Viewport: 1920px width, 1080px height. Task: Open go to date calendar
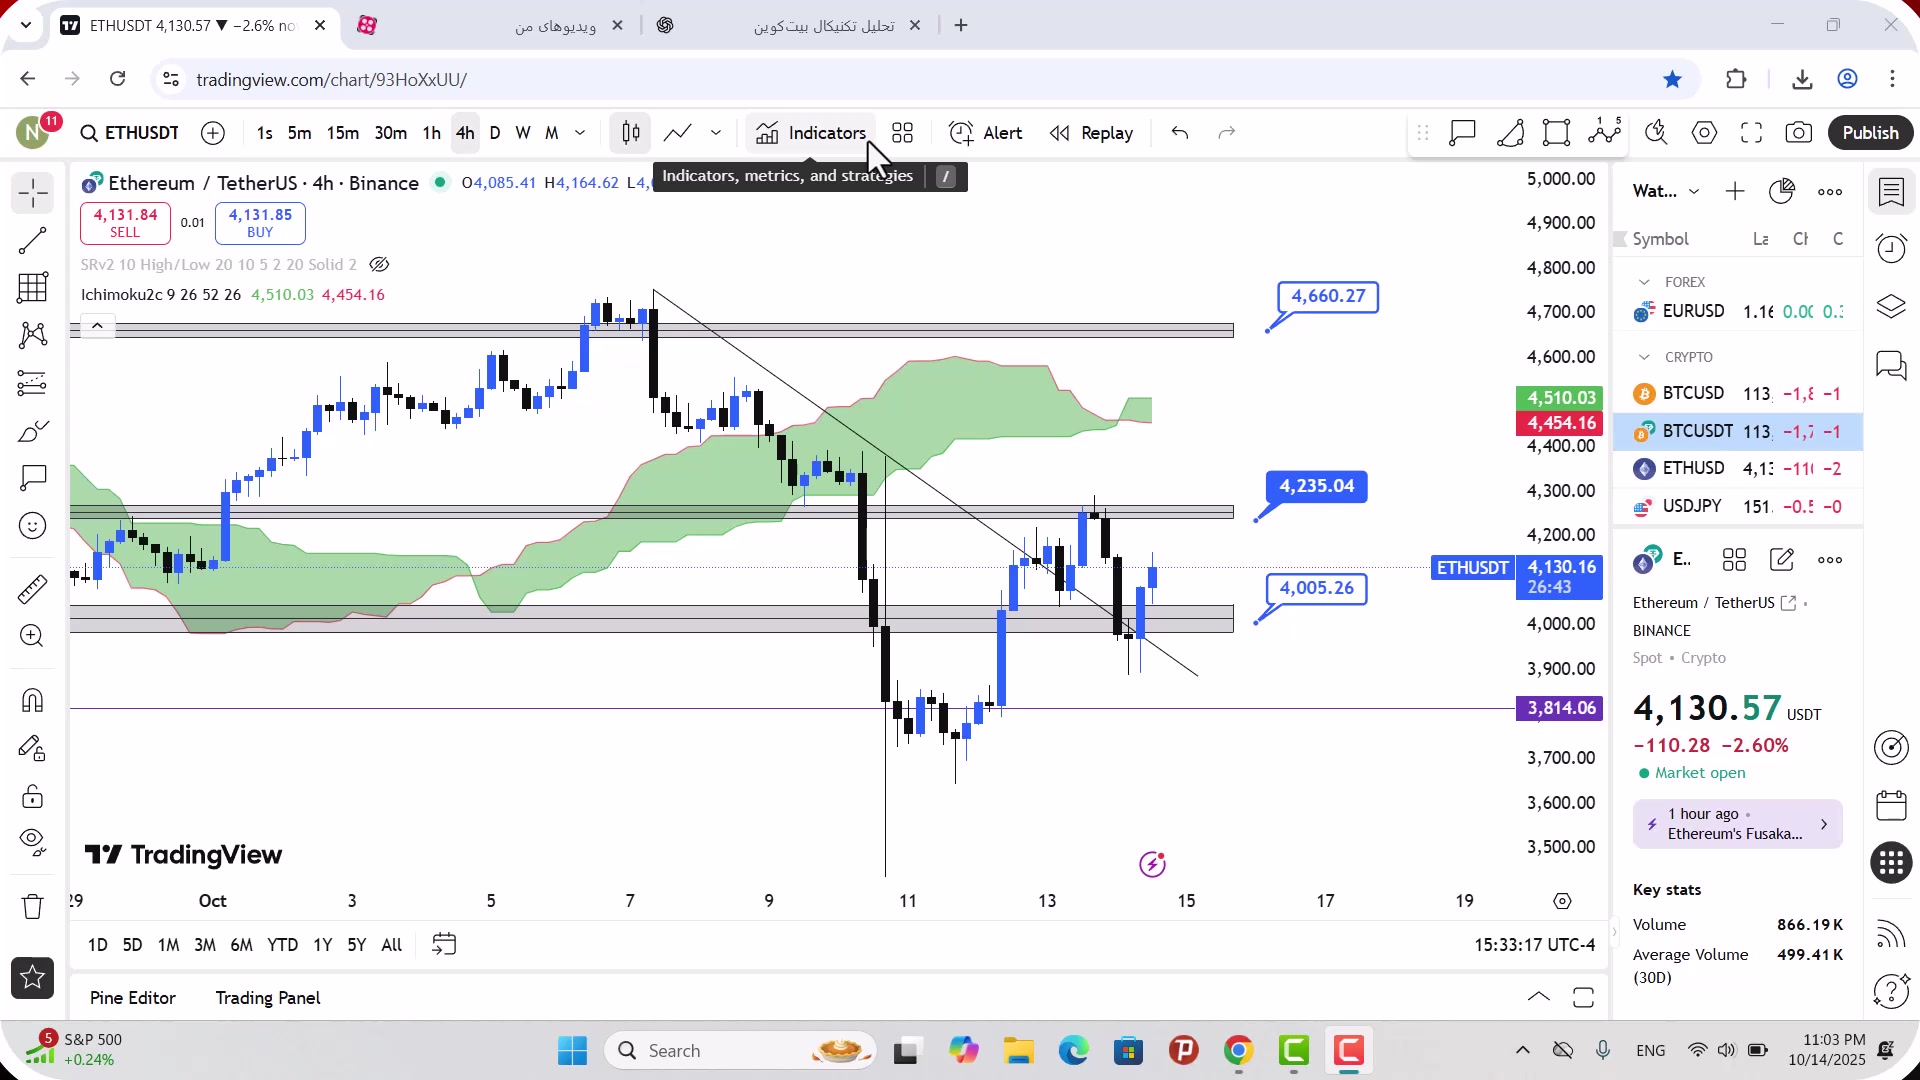pyautogui.click(x=444, y=944)
